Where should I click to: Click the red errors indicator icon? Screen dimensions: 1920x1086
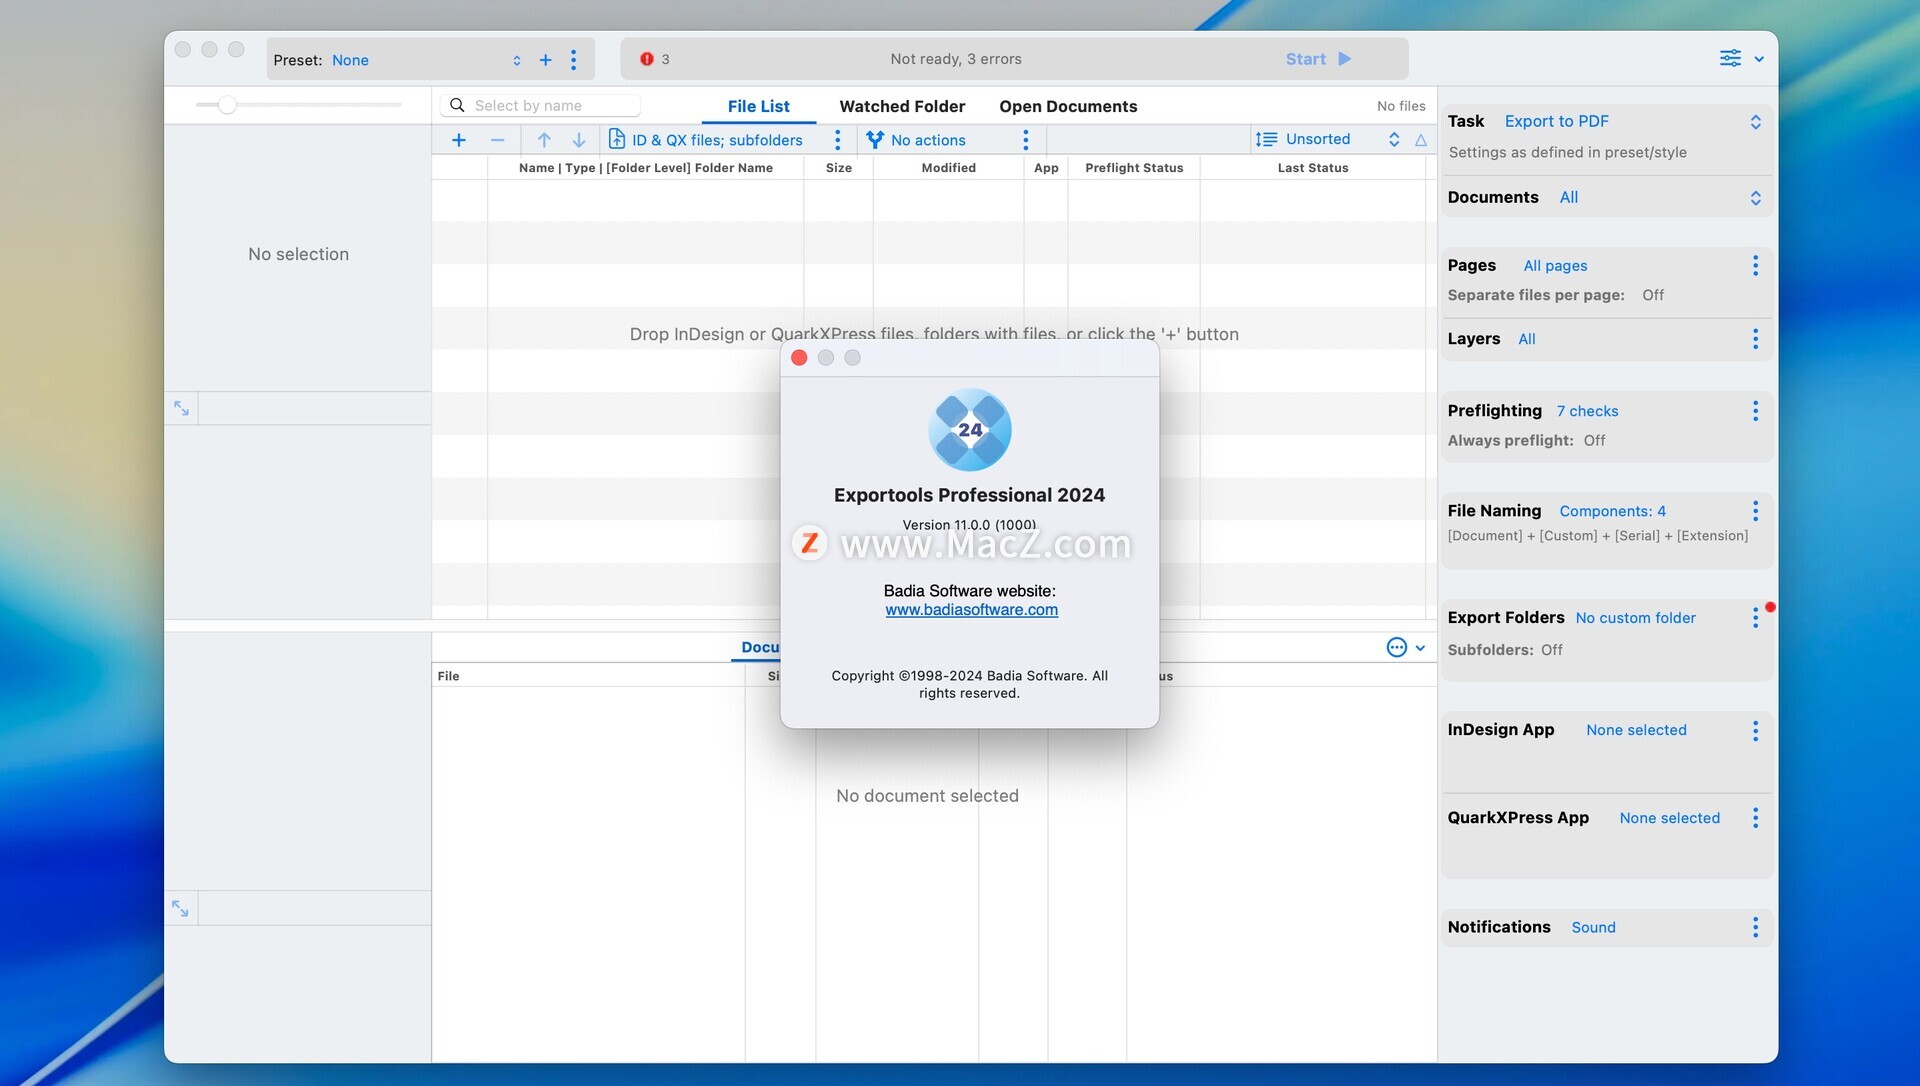[x=647, y=59]
